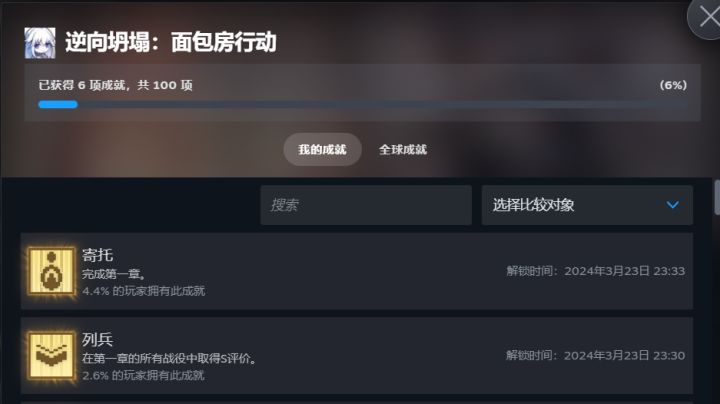The height and width of the screenshot is (404, 720).
Task: Click the 6% completion percentage label
Action: (673, 85)
